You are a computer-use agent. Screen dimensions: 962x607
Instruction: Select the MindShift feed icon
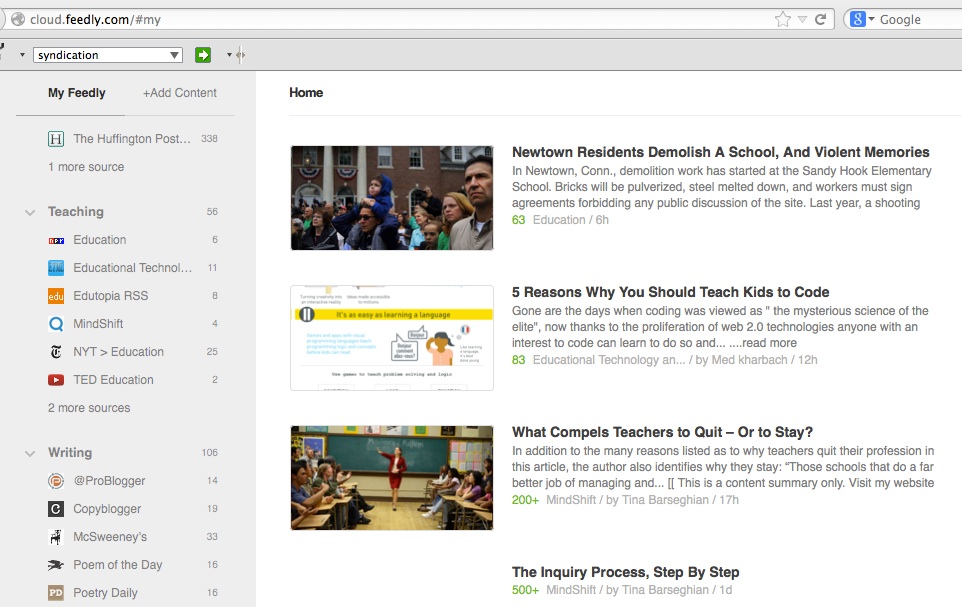pos(56,324)
